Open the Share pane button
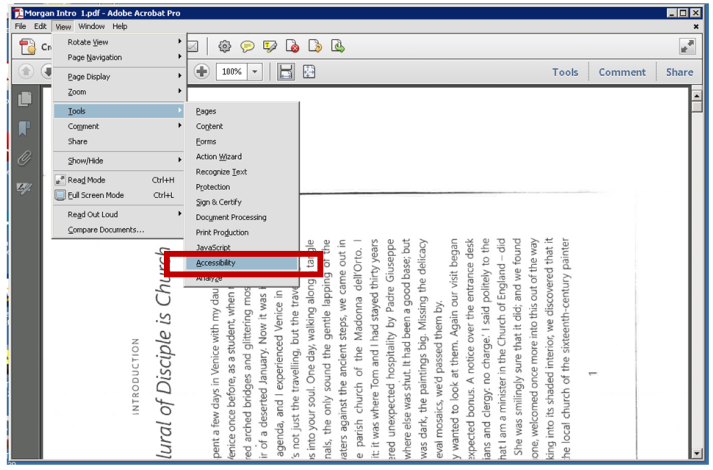Screen dimensions: 713x470 tap(679, 72)
